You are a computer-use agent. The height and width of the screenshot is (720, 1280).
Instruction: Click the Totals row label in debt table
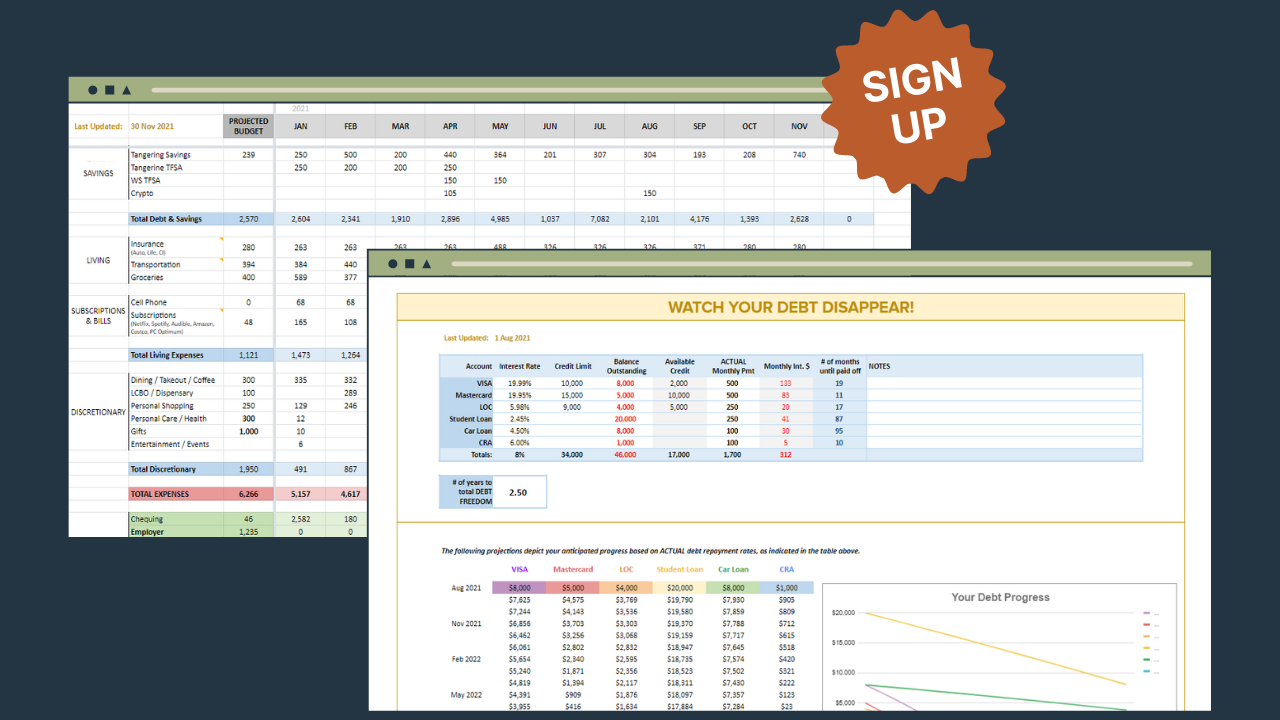pyautogui.click(x=481, y=455)
